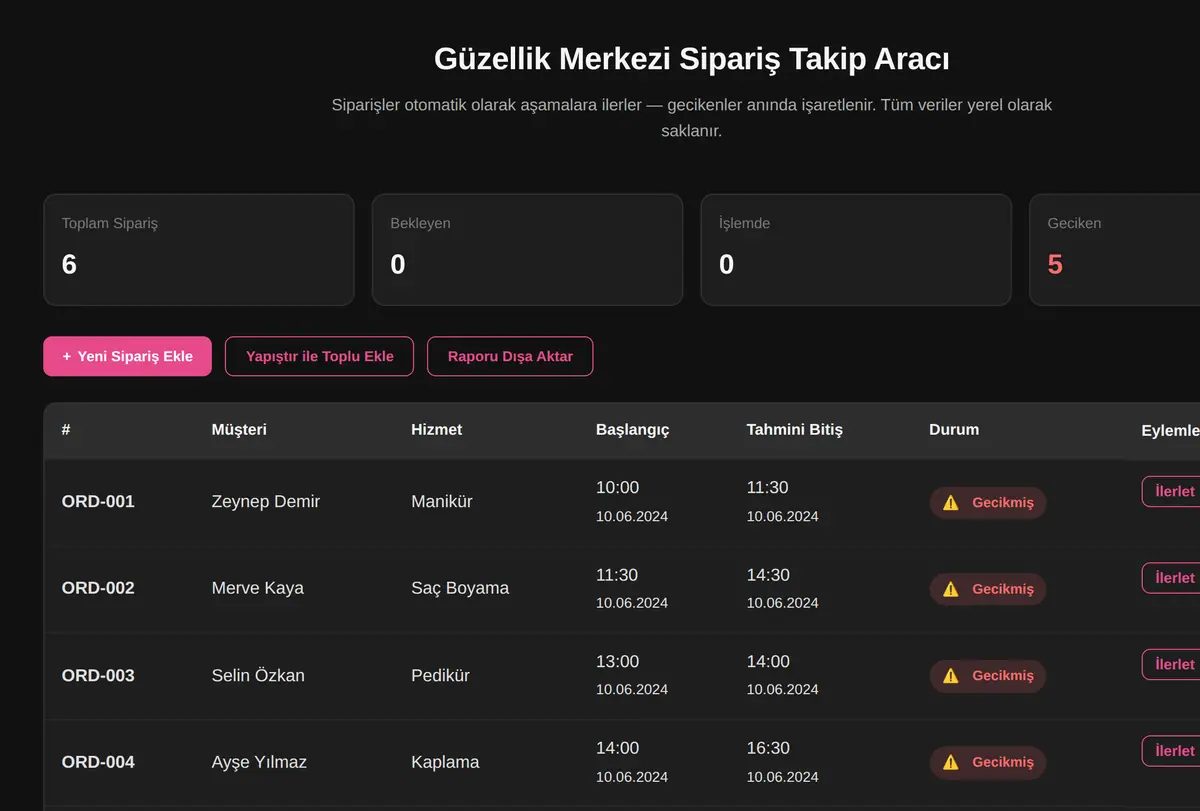Click warning icon in ORD-003 status
The height and width of the screenshot is (811, 1200).
point(950,675)
